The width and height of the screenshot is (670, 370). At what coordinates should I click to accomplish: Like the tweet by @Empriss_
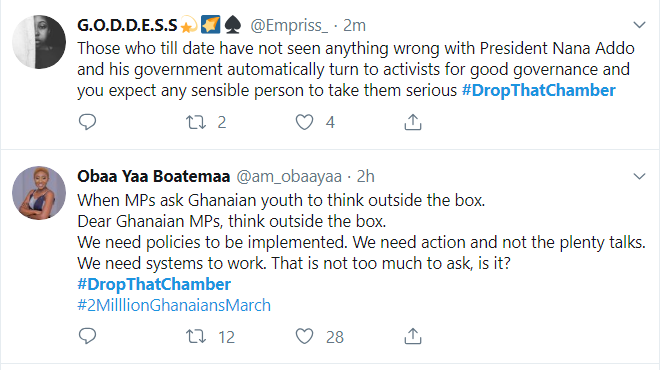304,123
